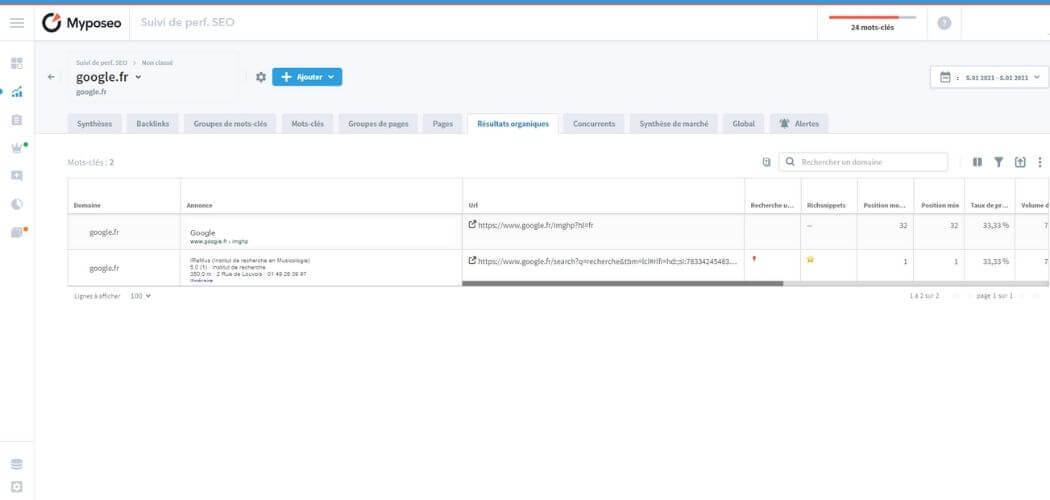Open the bottom settings square sidebar icon
The height and width of the screenshot is (500, 1050).
point(17,487)
